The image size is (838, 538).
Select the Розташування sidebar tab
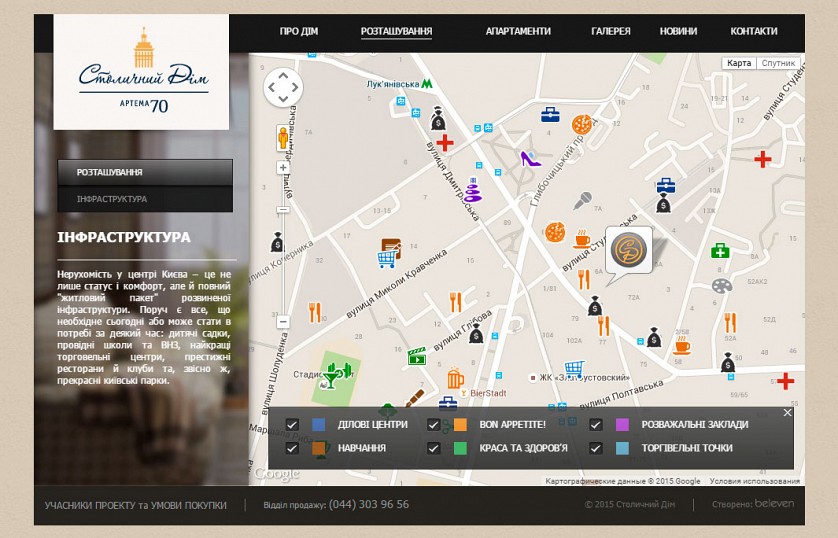[x=145, y=172]
